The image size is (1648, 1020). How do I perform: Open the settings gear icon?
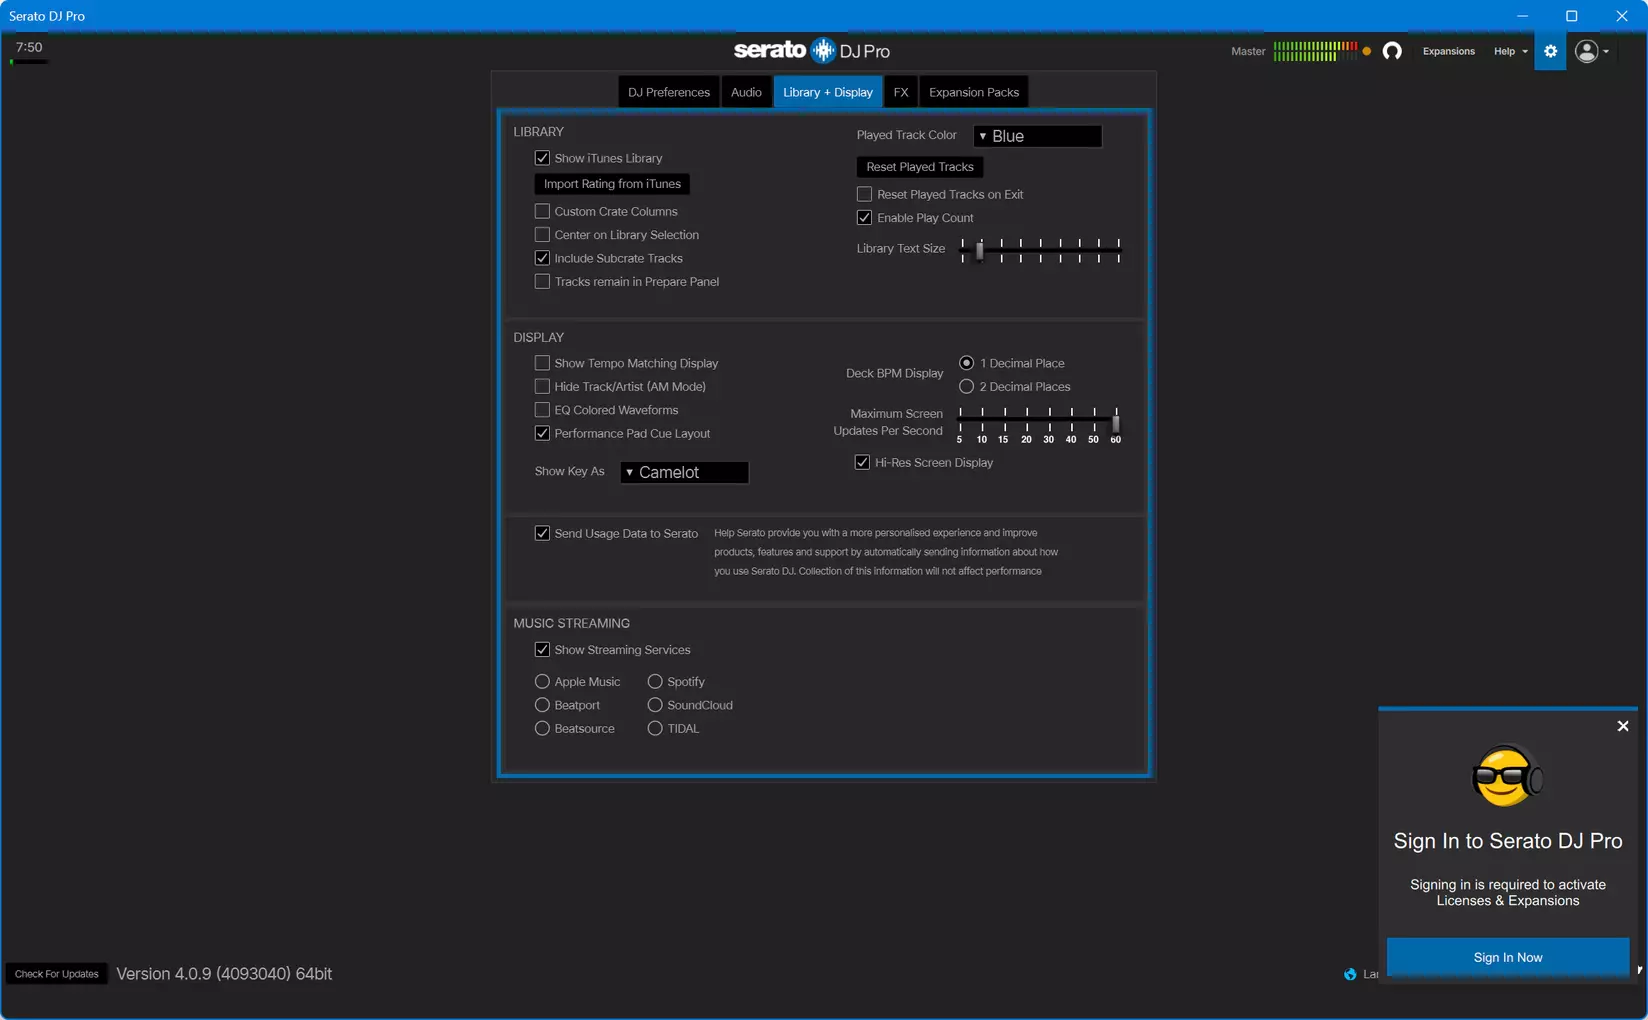(x=1550, y=51)
